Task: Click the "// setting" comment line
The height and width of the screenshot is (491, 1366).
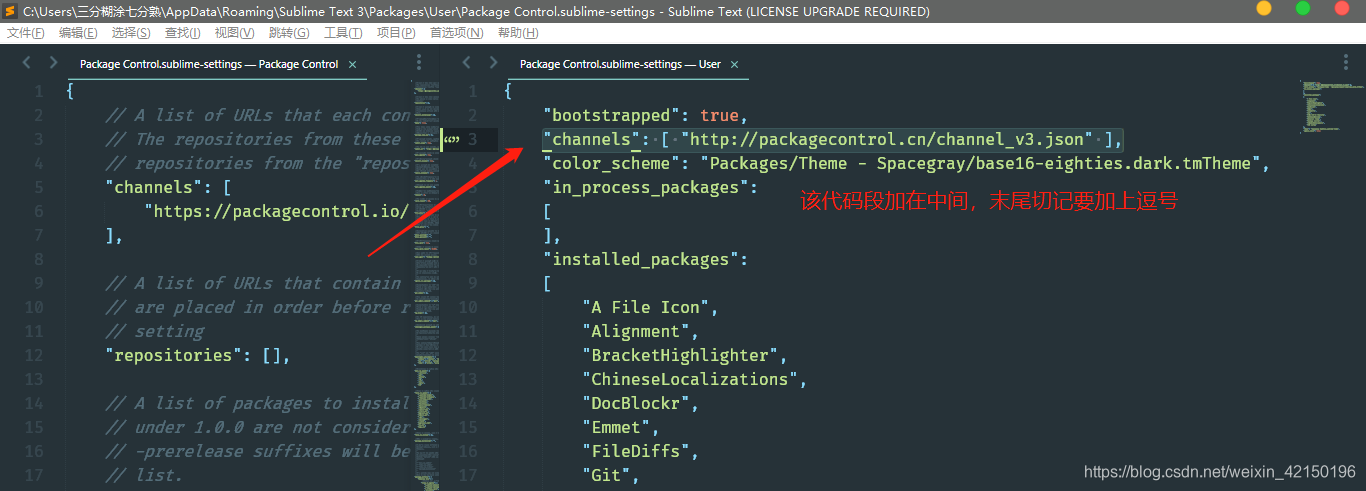Action: coord(154,331)
